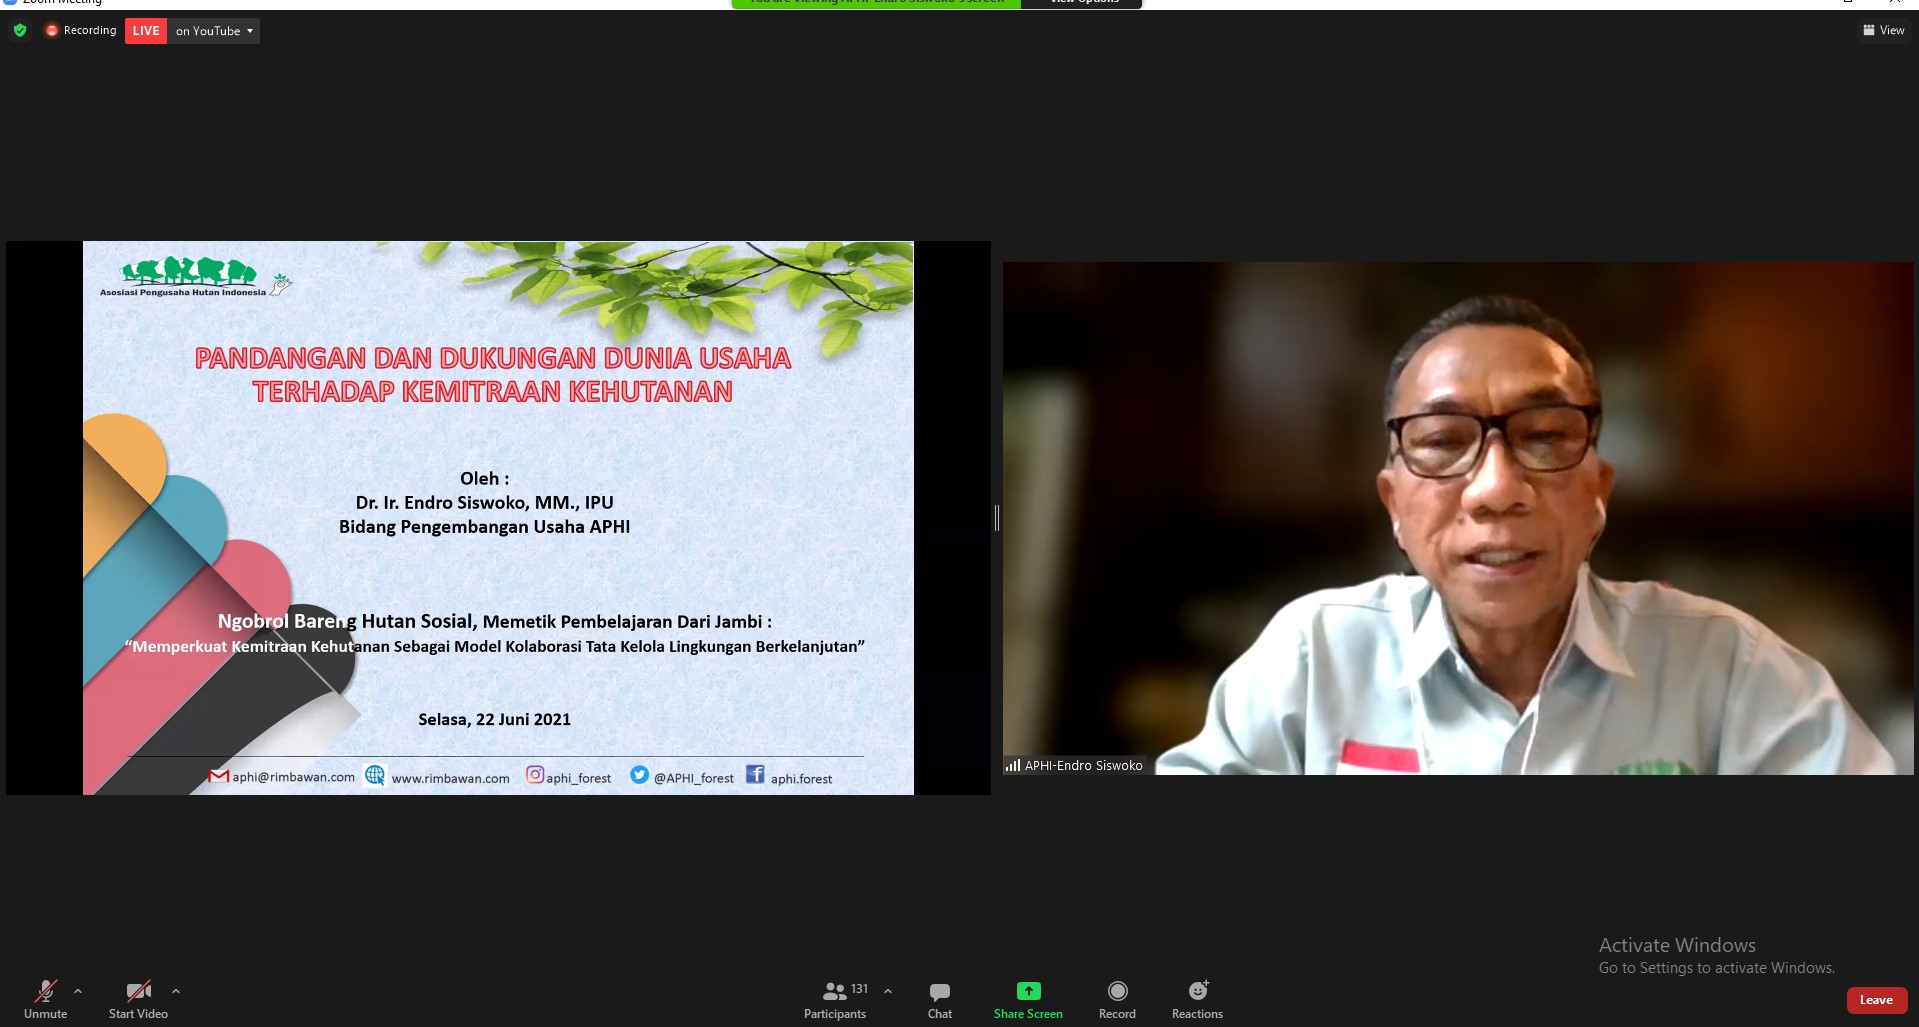The height and width of the screenshot is (1027, 1919).
Task: Toggle Start Video on
Action: (138, 999)
